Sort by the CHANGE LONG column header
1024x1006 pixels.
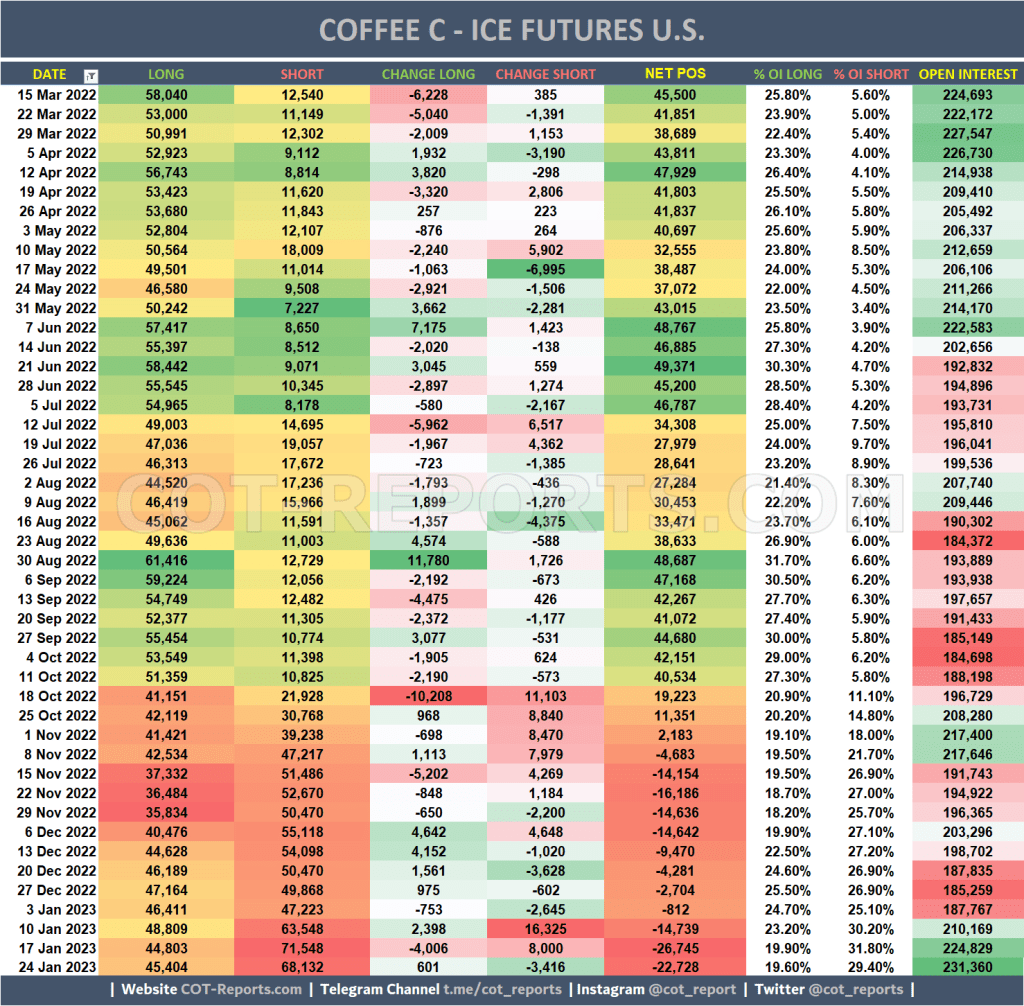point(428,74)
